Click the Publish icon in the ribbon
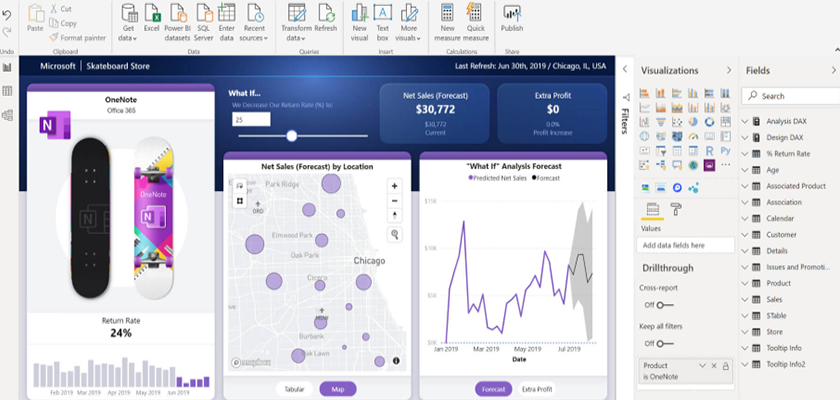The image size is (840, 400). click(x=512, y=14)
